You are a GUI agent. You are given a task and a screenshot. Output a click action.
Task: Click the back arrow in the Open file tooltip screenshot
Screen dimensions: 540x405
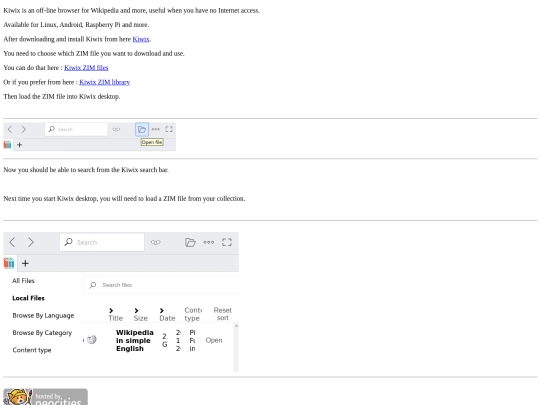pyautogui.click(x=10, y=129)
